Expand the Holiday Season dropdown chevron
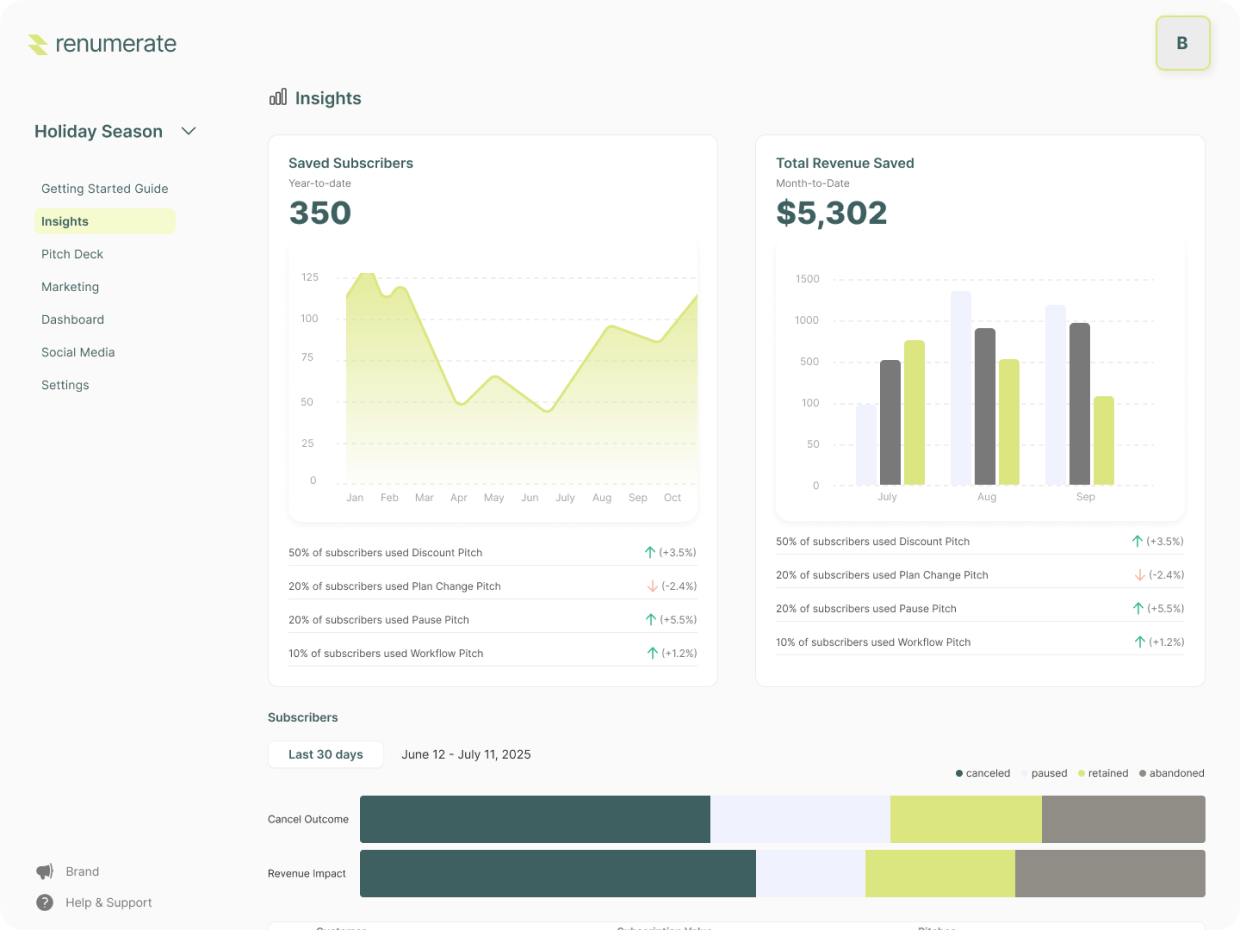Viewport: 1240px width, 930px height. 188,131
